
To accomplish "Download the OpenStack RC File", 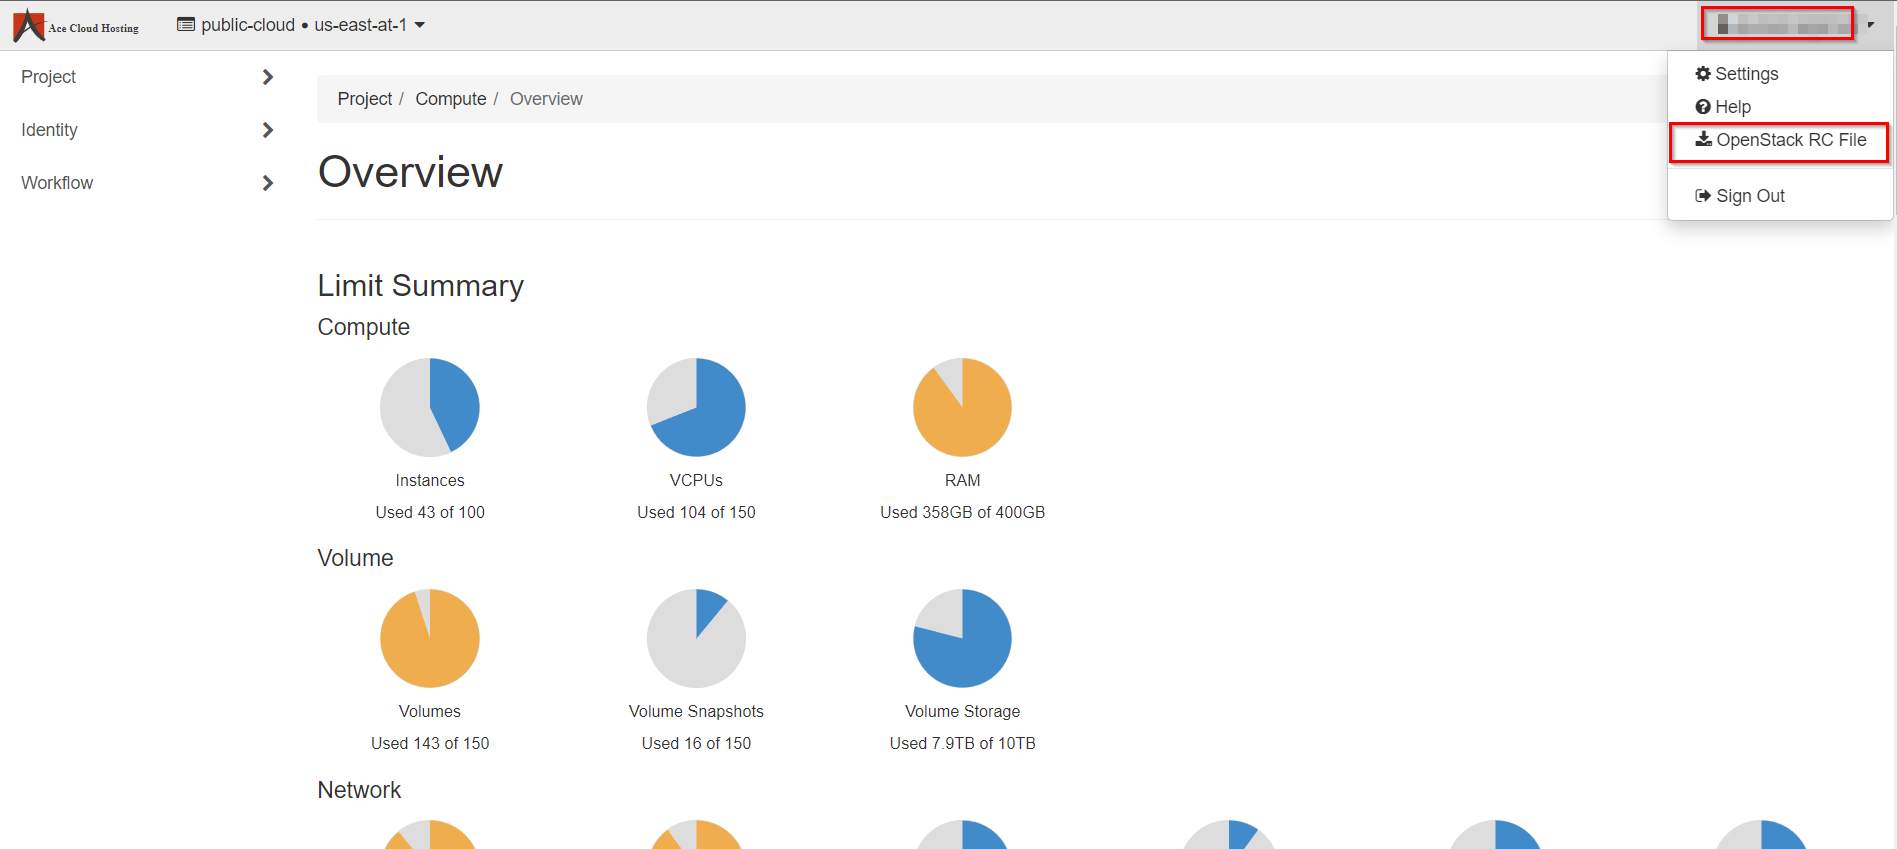I will pos(1781,140).
